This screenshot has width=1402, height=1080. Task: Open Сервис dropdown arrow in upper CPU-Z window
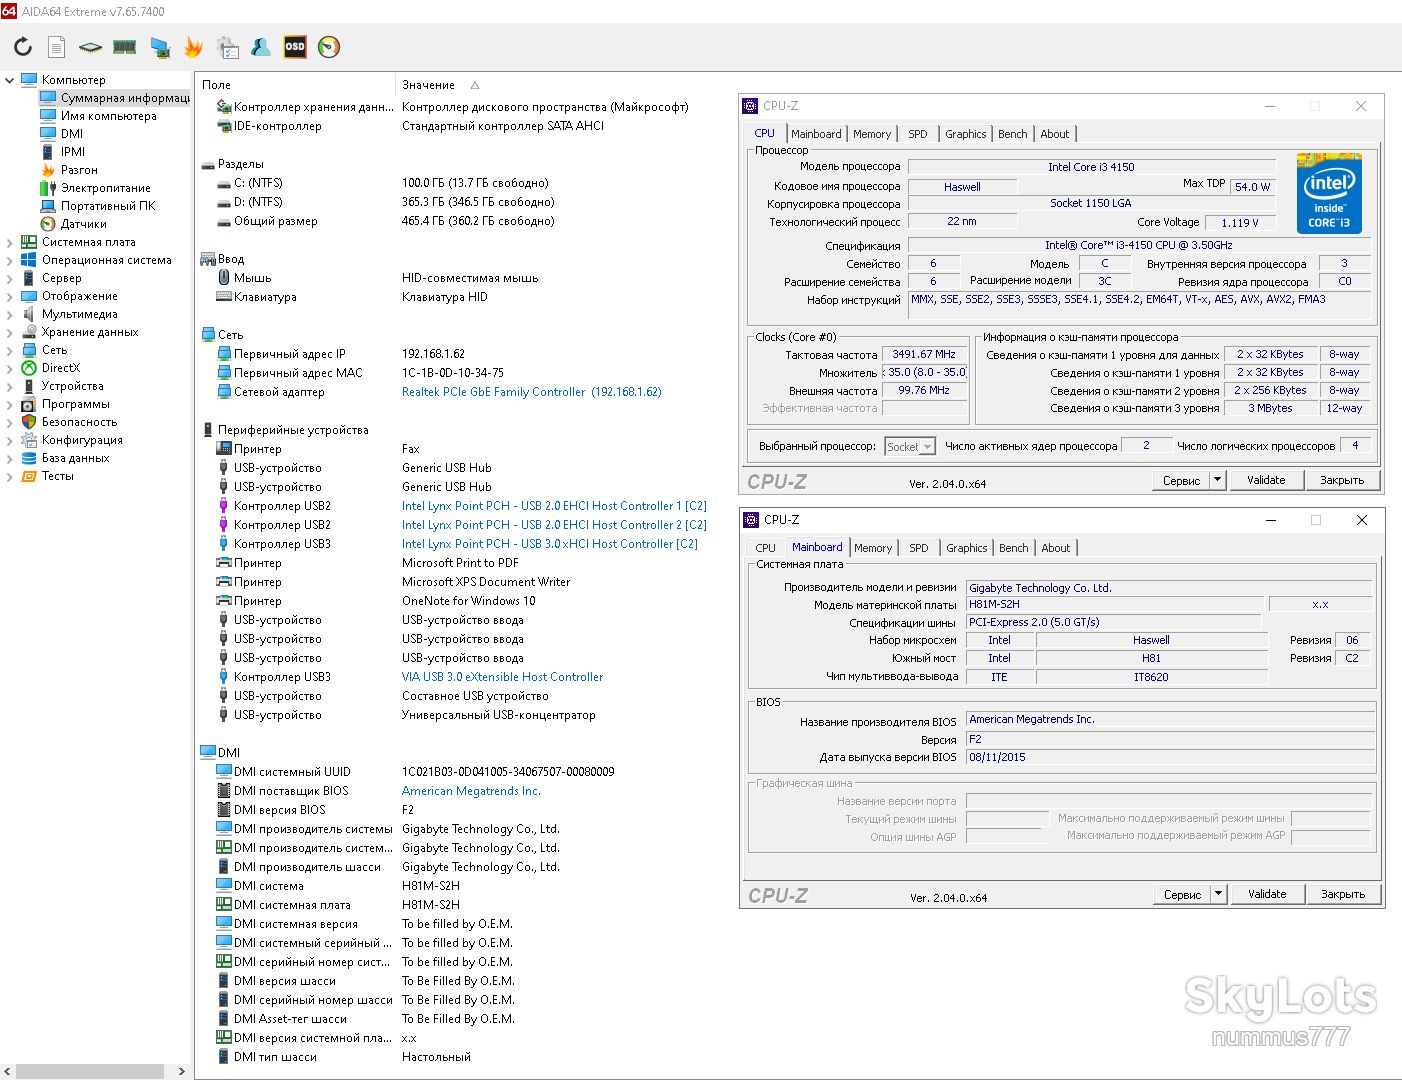point(1217,480)
